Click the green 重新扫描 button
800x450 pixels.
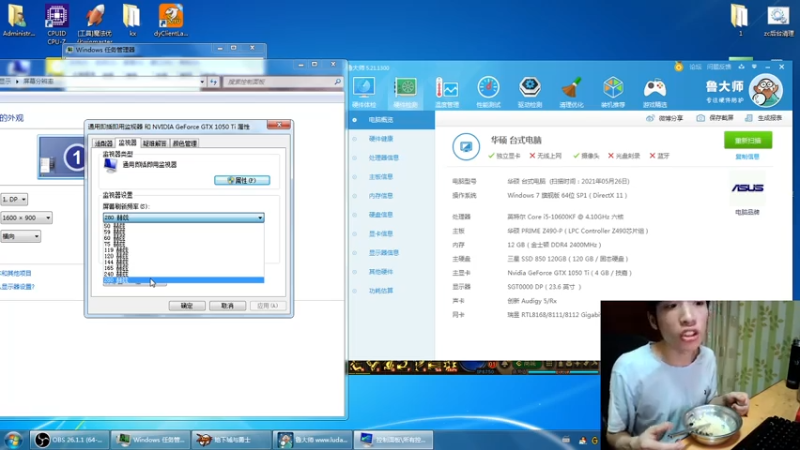[748, 140]
